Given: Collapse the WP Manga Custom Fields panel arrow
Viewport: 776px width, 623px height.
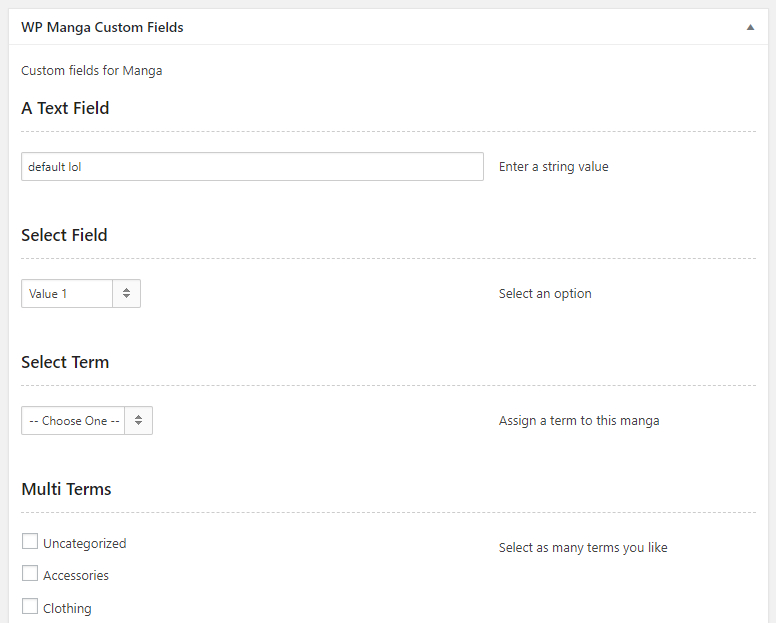Looking at the screenshot, I should [750, 27].
